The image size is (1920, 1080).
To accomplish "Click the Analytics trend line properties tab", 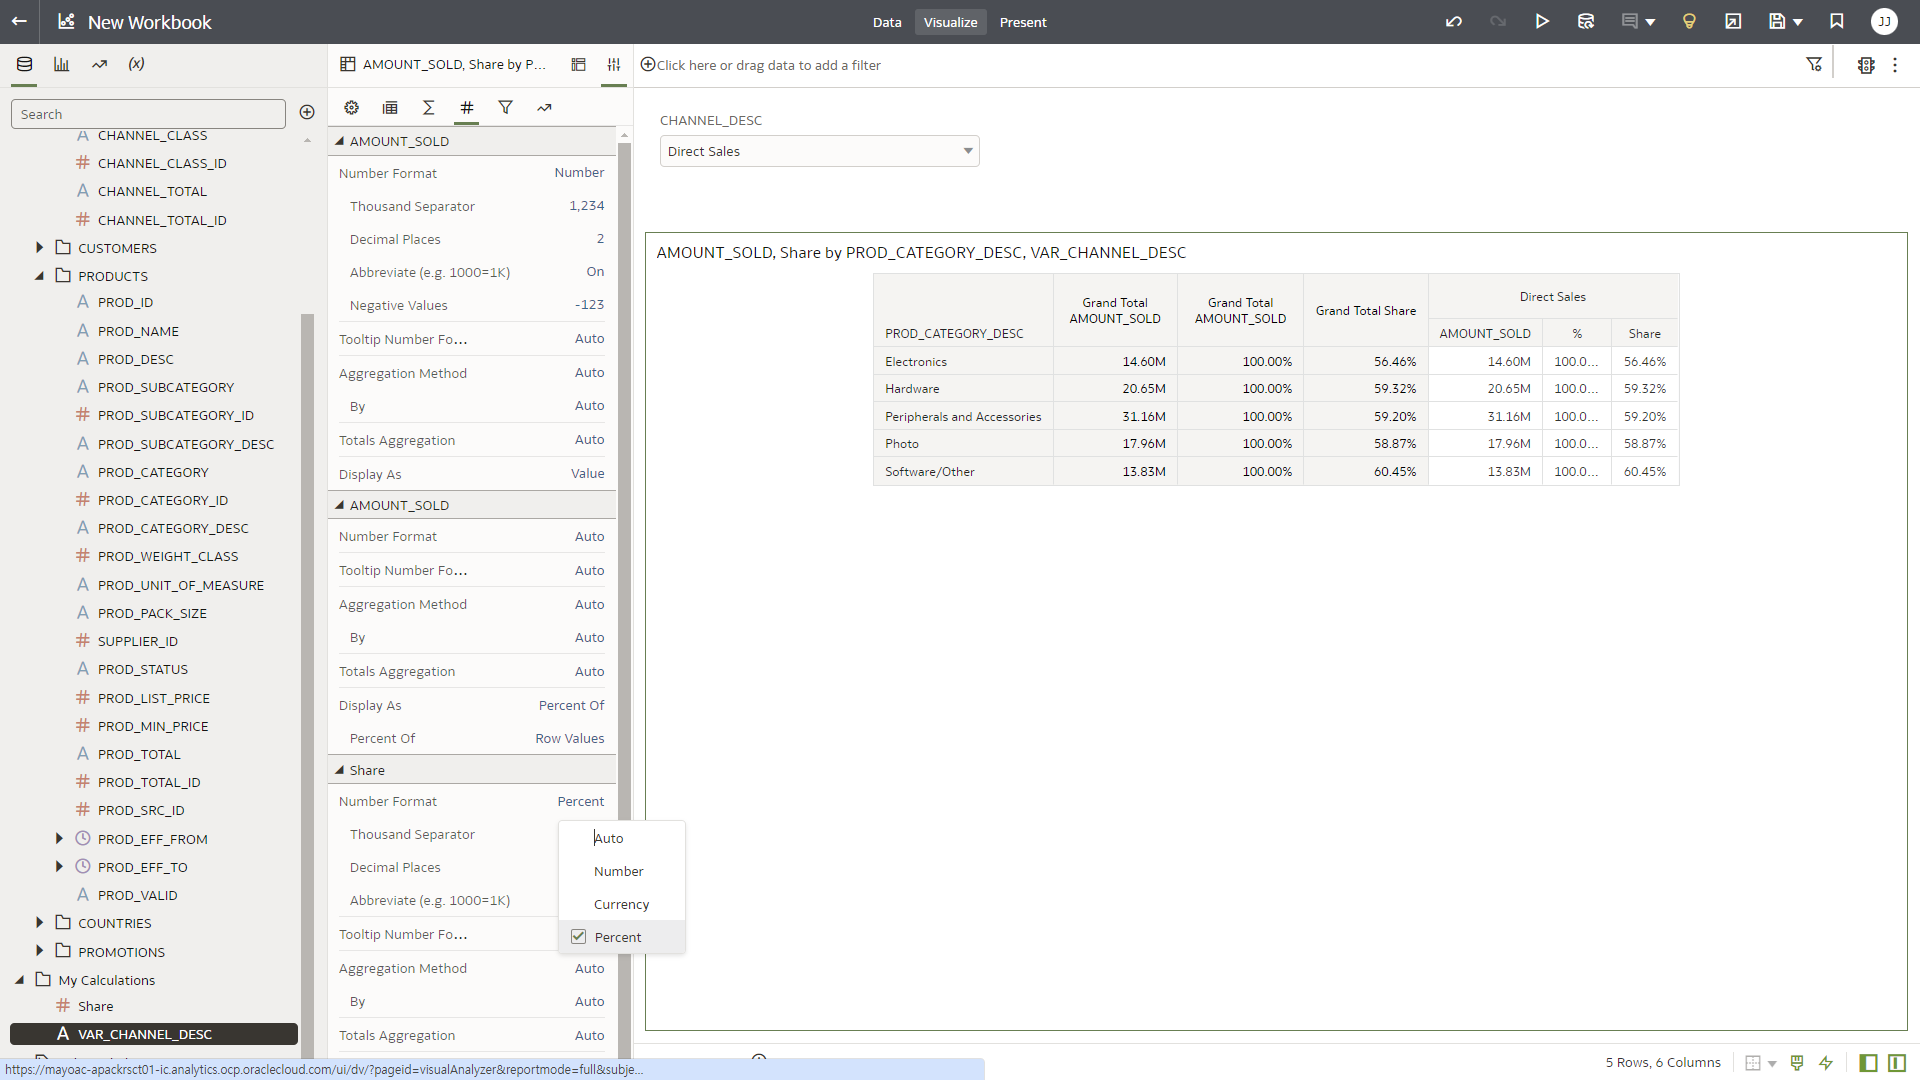I will [x=544, y=108].
